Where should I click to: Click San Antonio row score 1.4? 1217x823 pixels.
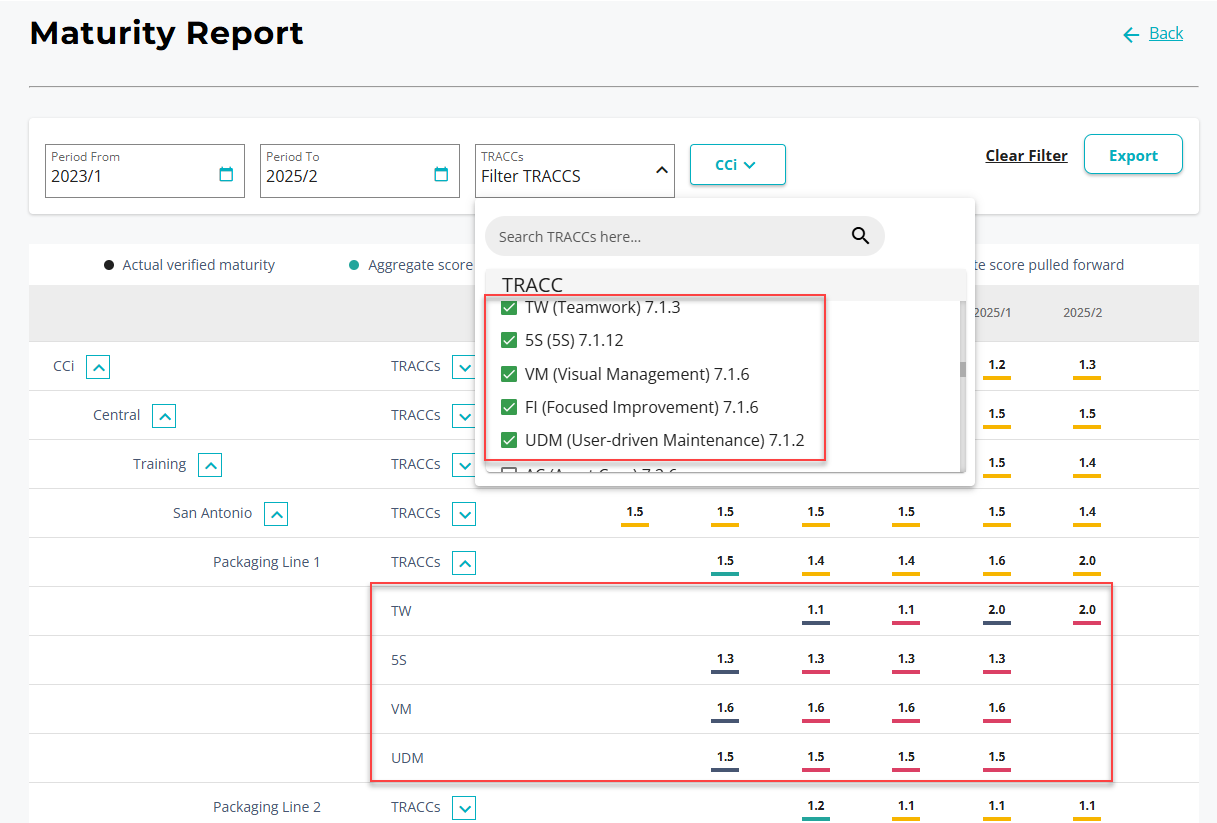tap(1087, 513)
